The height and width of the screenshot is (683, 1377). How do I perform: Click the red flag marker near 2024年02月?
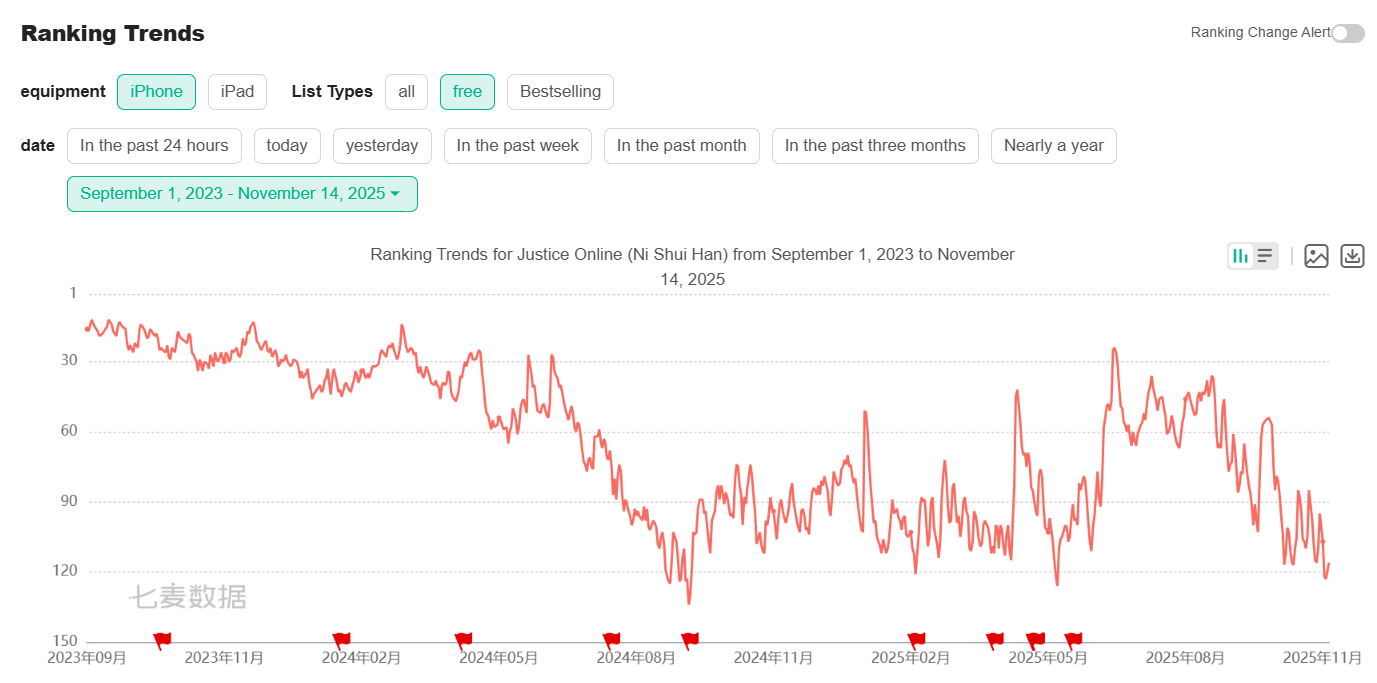341,640
